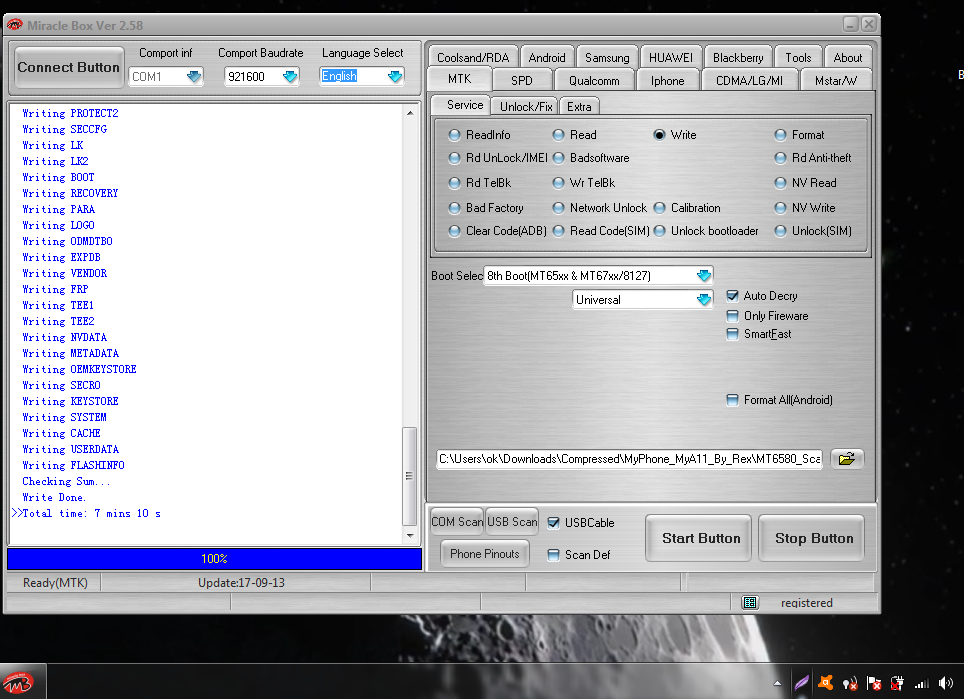Switch to the Android tab

coord(547,57)
